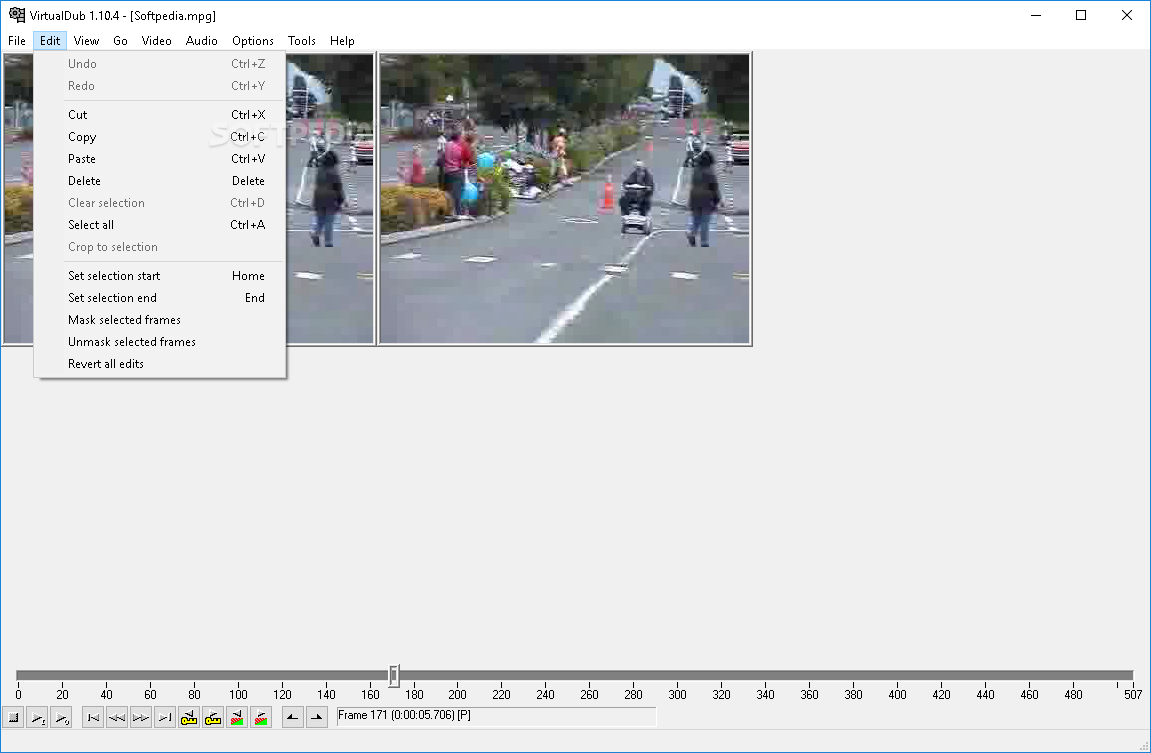Click the next scene scan icon
Image resolution: width=1151 pixels, height=753 pixels.
click(261, 717)
